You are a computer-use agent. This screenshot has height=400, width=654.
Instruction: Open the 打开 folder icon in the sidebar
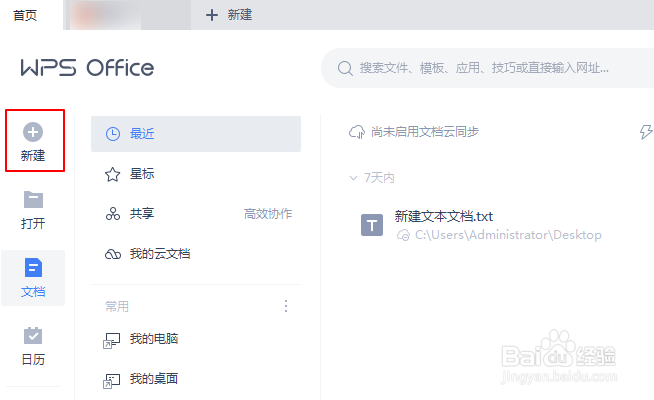click(x=33, y=199)
